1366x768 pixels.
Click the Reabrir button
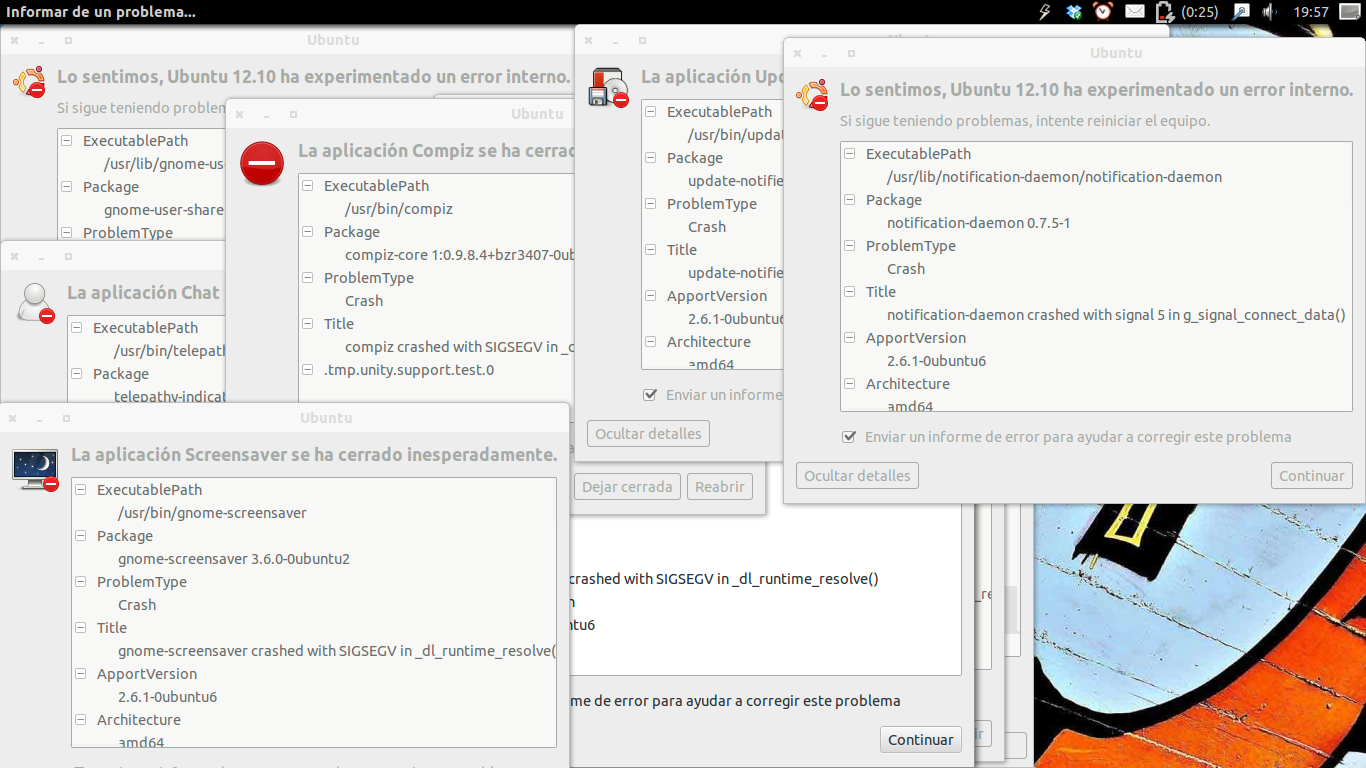(720, 487)
